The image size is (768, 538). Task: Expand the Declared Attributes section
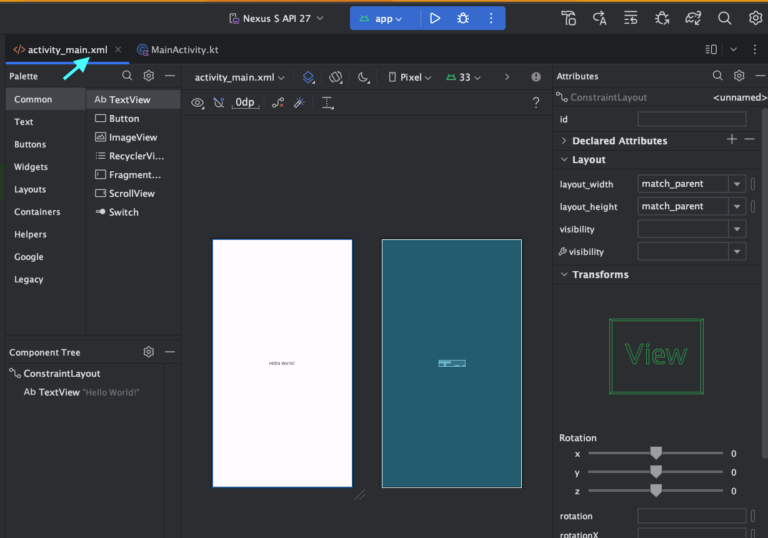564,141
